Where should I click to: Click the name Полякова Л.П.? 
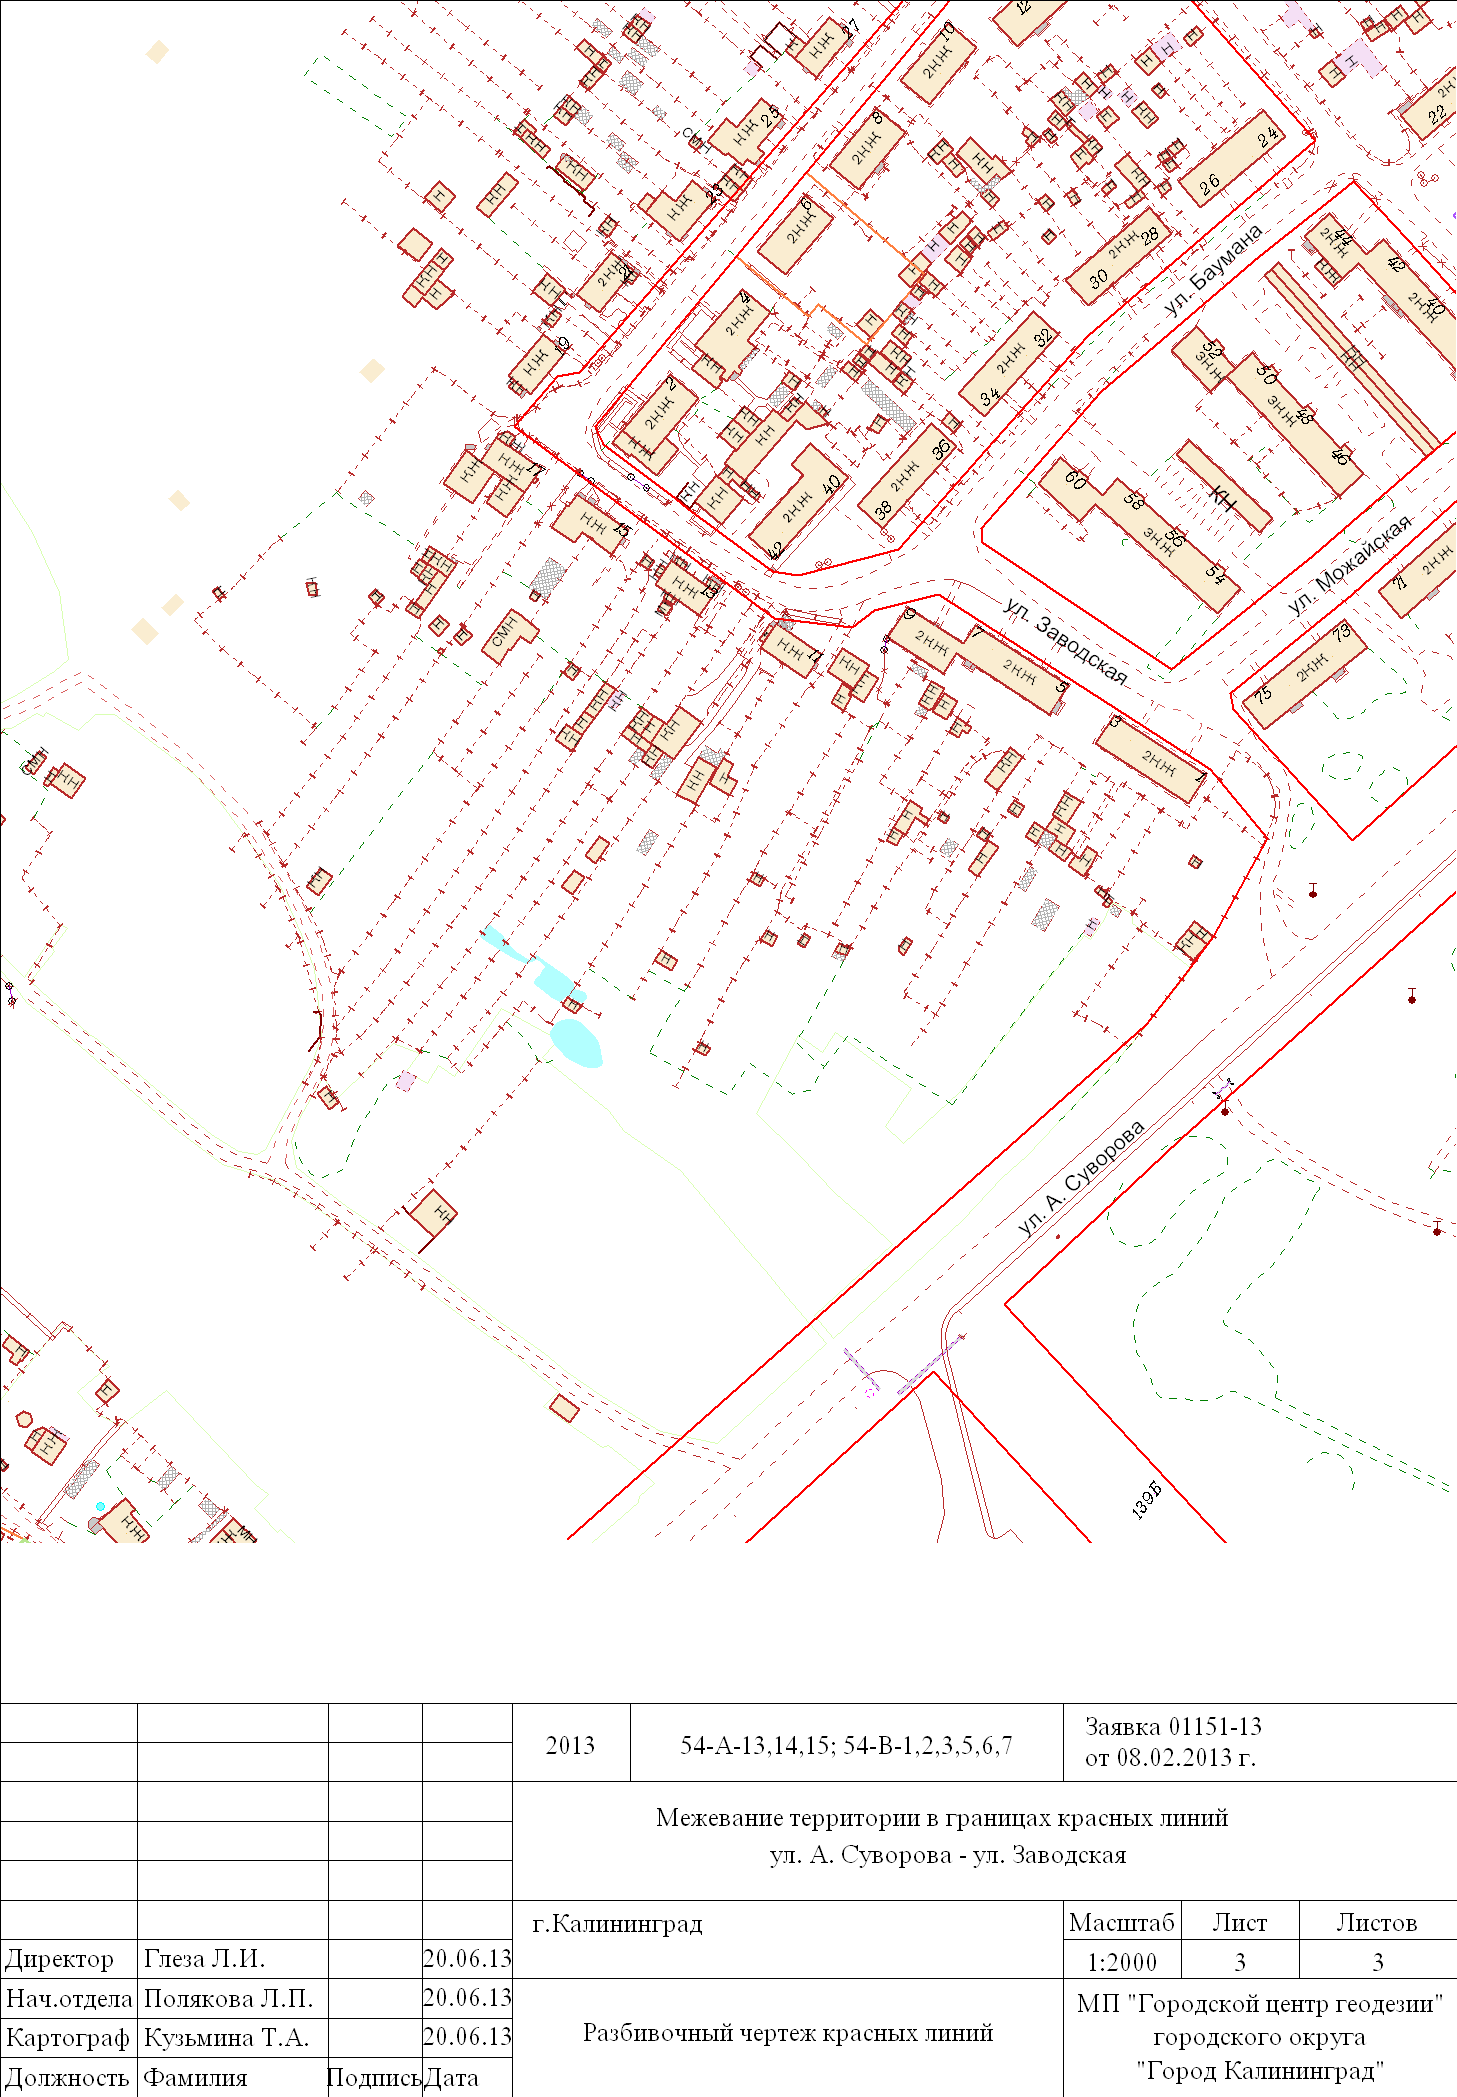coord(229,1998)
